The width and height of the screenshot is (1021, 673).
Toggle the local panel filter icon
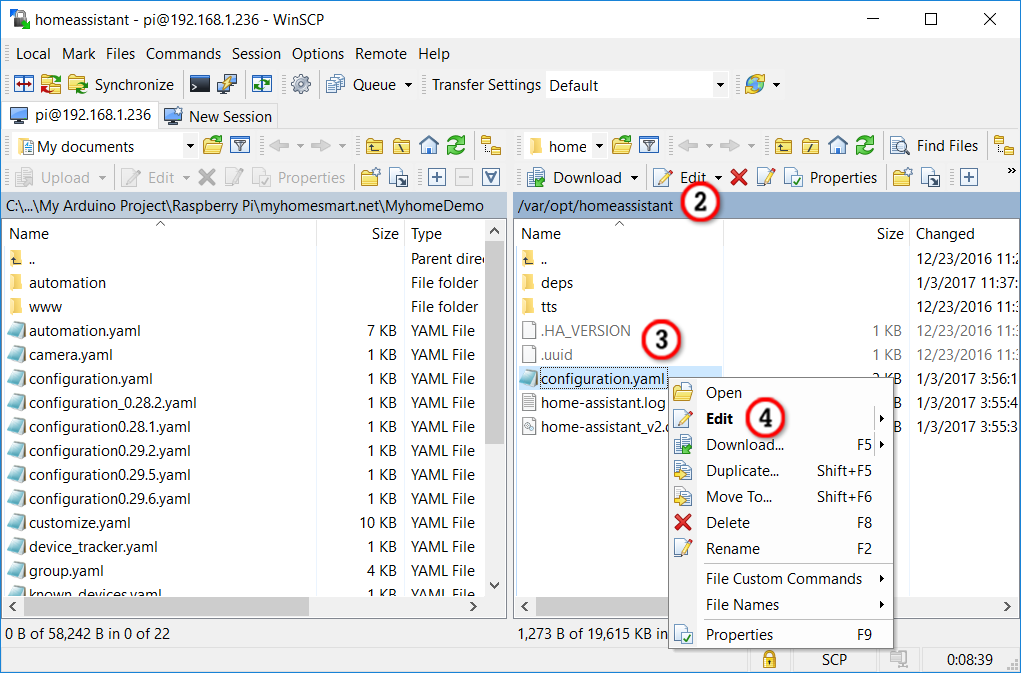[x=240, y=146]
